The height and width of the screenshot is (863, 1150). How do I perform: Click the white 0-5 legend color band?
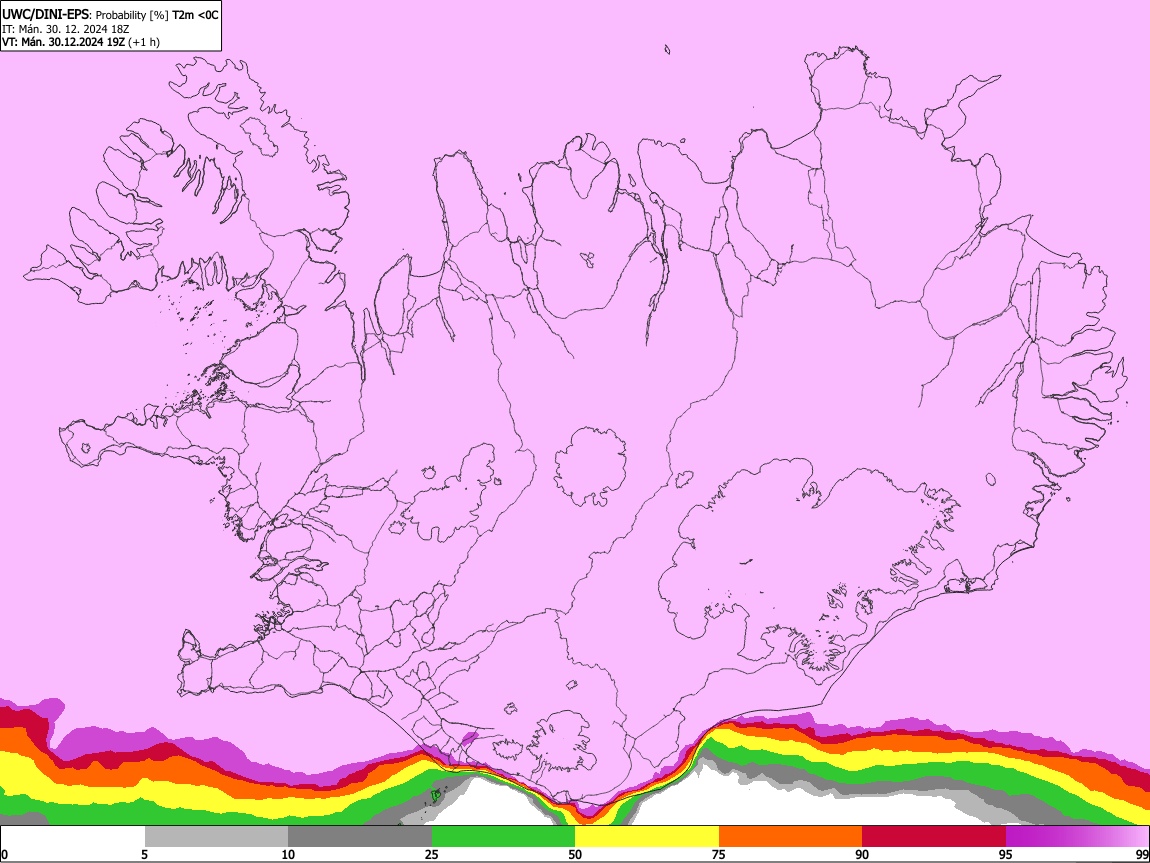(x=73, y=837)
